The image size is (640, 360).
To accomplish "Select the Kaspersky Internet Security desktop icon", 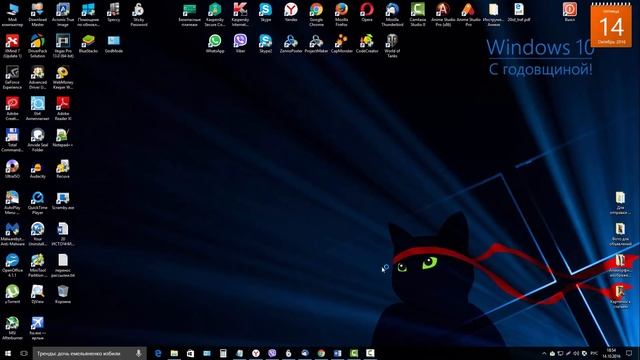I will pyautogui.click(x=240, y=15).
